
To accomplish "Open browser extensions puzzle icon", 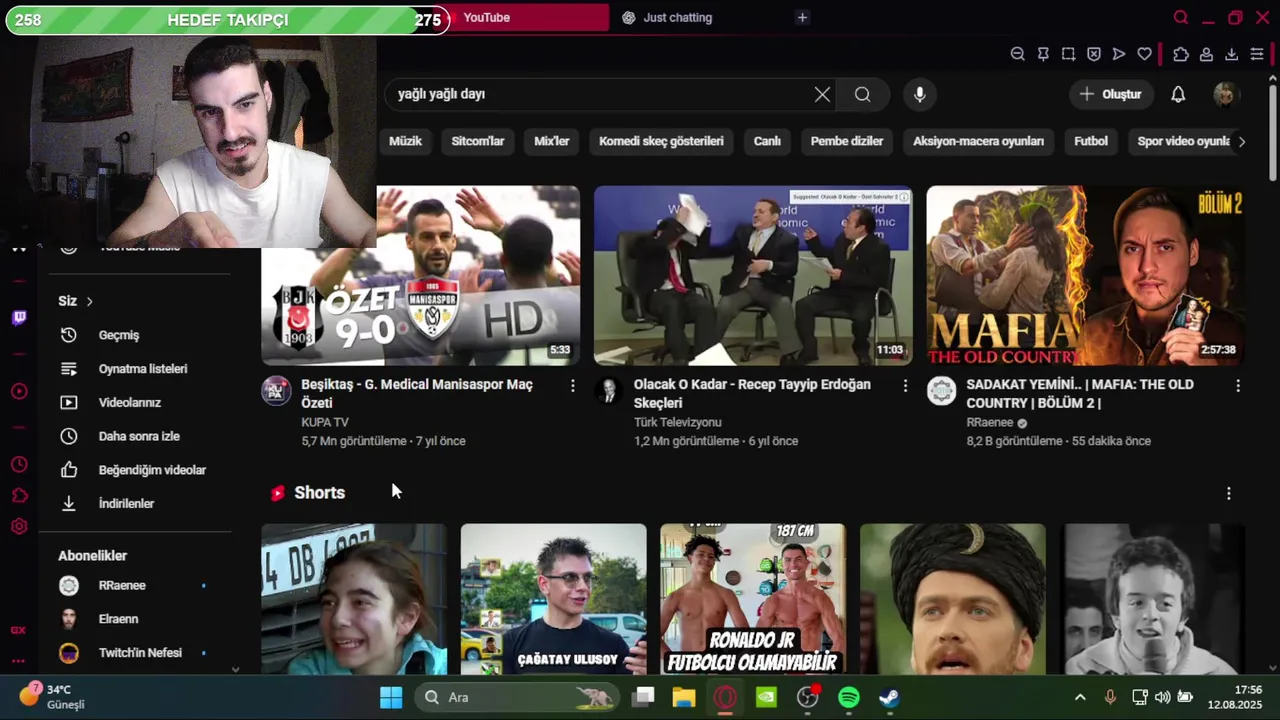I will coord(1181,54).
